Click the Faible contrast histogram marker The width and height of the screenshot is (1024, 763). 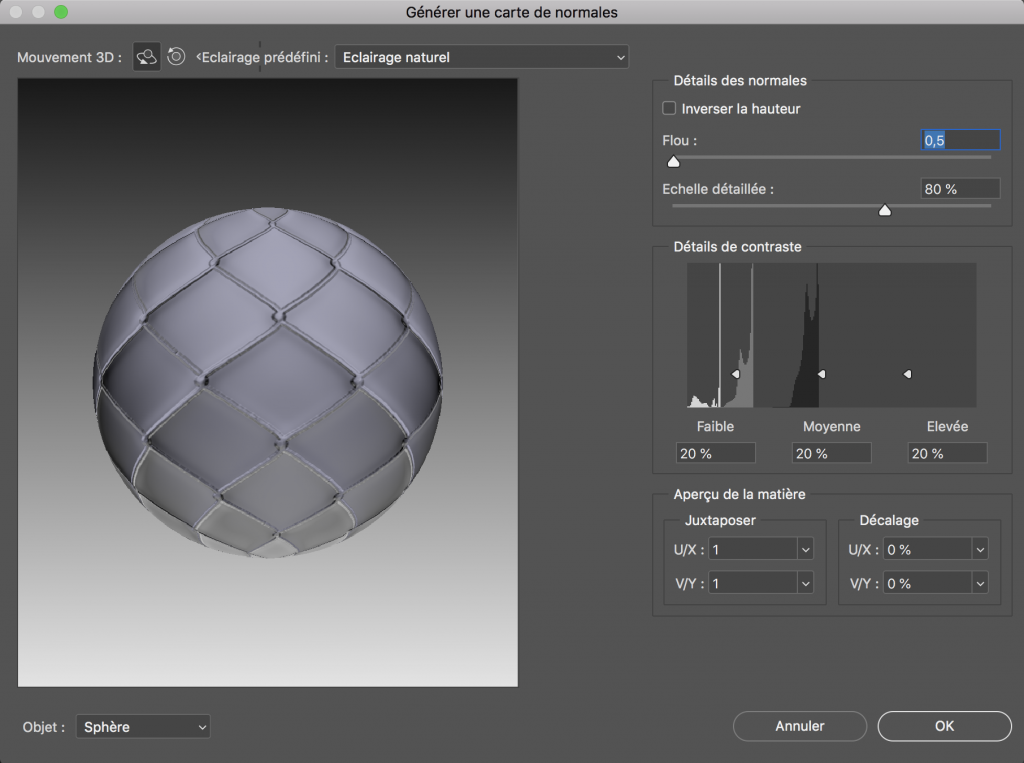click(x=735, y=374)
